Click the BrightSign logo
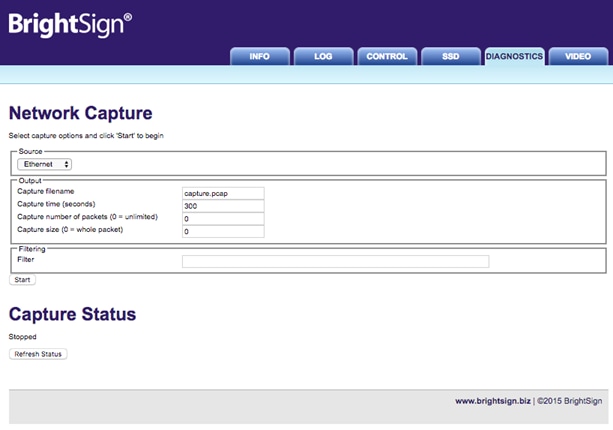Viewport: 613px width, 430px height. [70, 25]
